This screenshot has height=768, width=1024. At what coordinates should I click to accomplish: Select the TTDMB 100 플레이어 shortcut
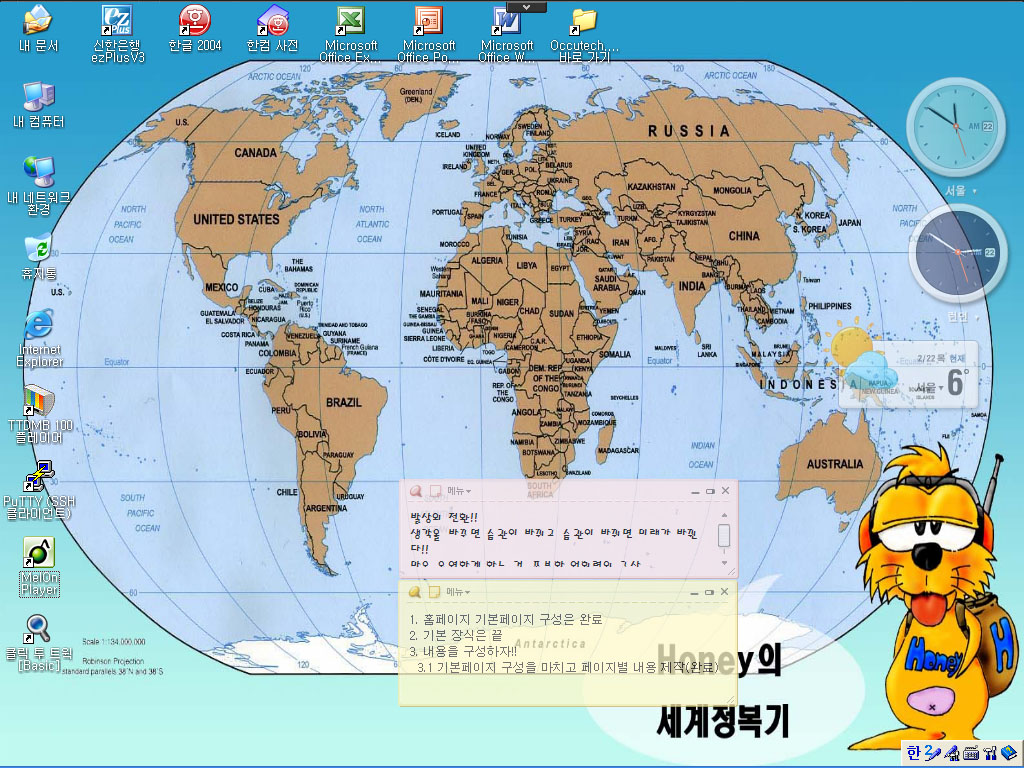[39, 415]
